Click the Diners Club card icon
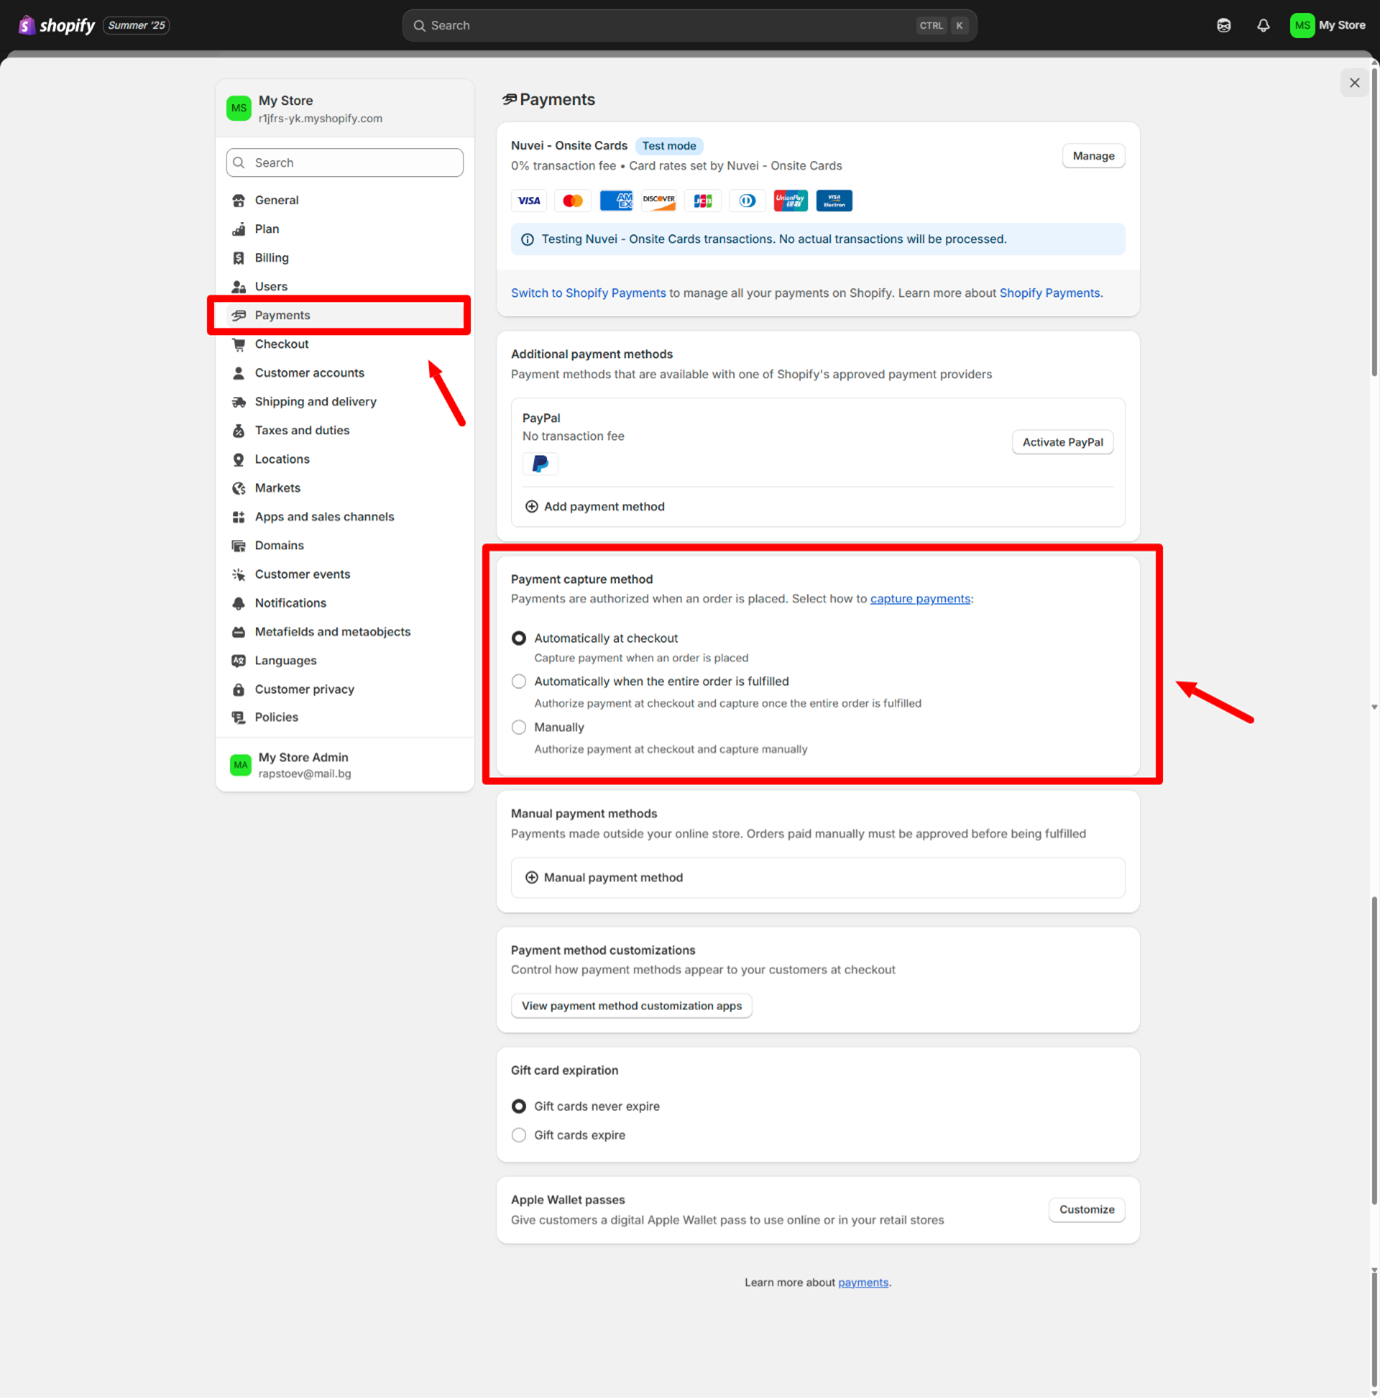The image size is (1380, 1399). [x=747, y=201]
